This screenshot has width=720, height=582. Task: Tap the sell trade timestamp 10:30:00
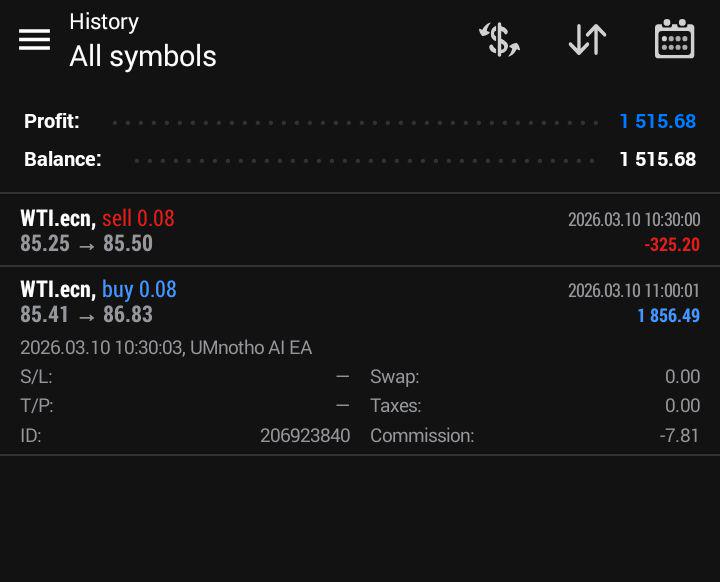click(634, 220)
